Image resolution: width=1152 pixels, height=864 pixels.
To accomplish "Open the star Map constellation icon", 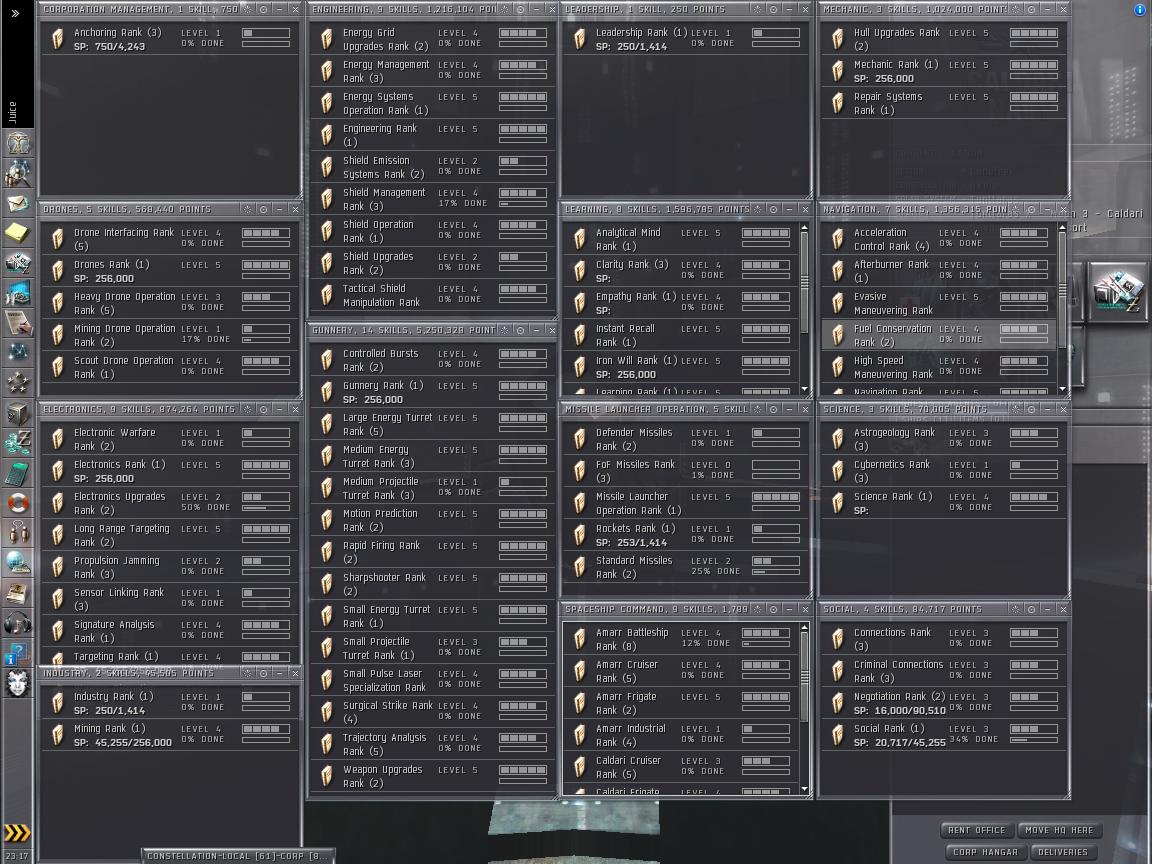I will point(18,352).
